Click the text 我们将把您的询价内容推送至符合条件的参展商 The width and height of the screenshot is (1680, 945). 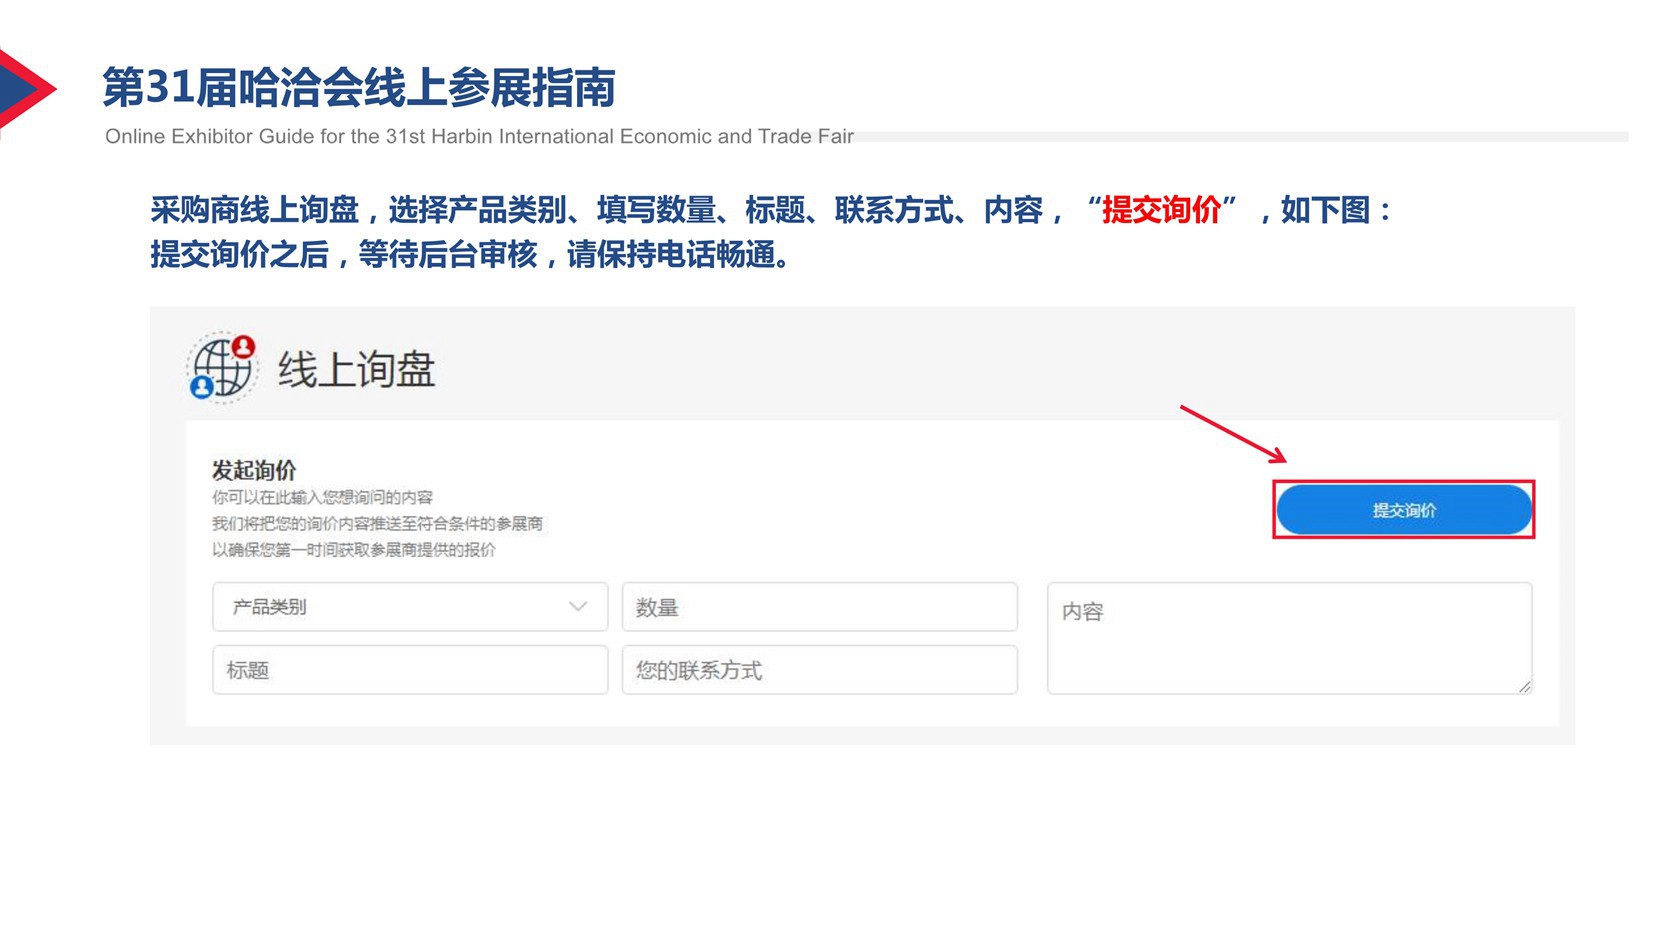click(x=377, y=523)
